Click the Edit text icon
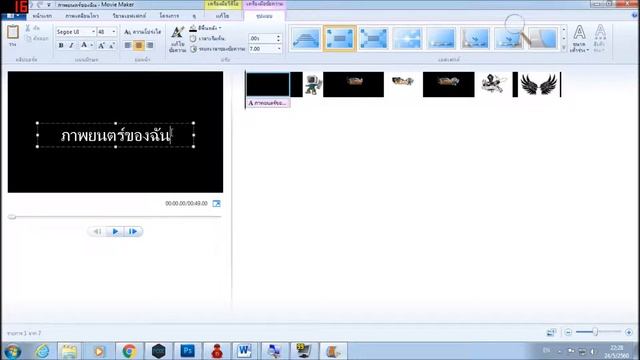Viewport: 640px width, 360px height. [x=178, y=39]
